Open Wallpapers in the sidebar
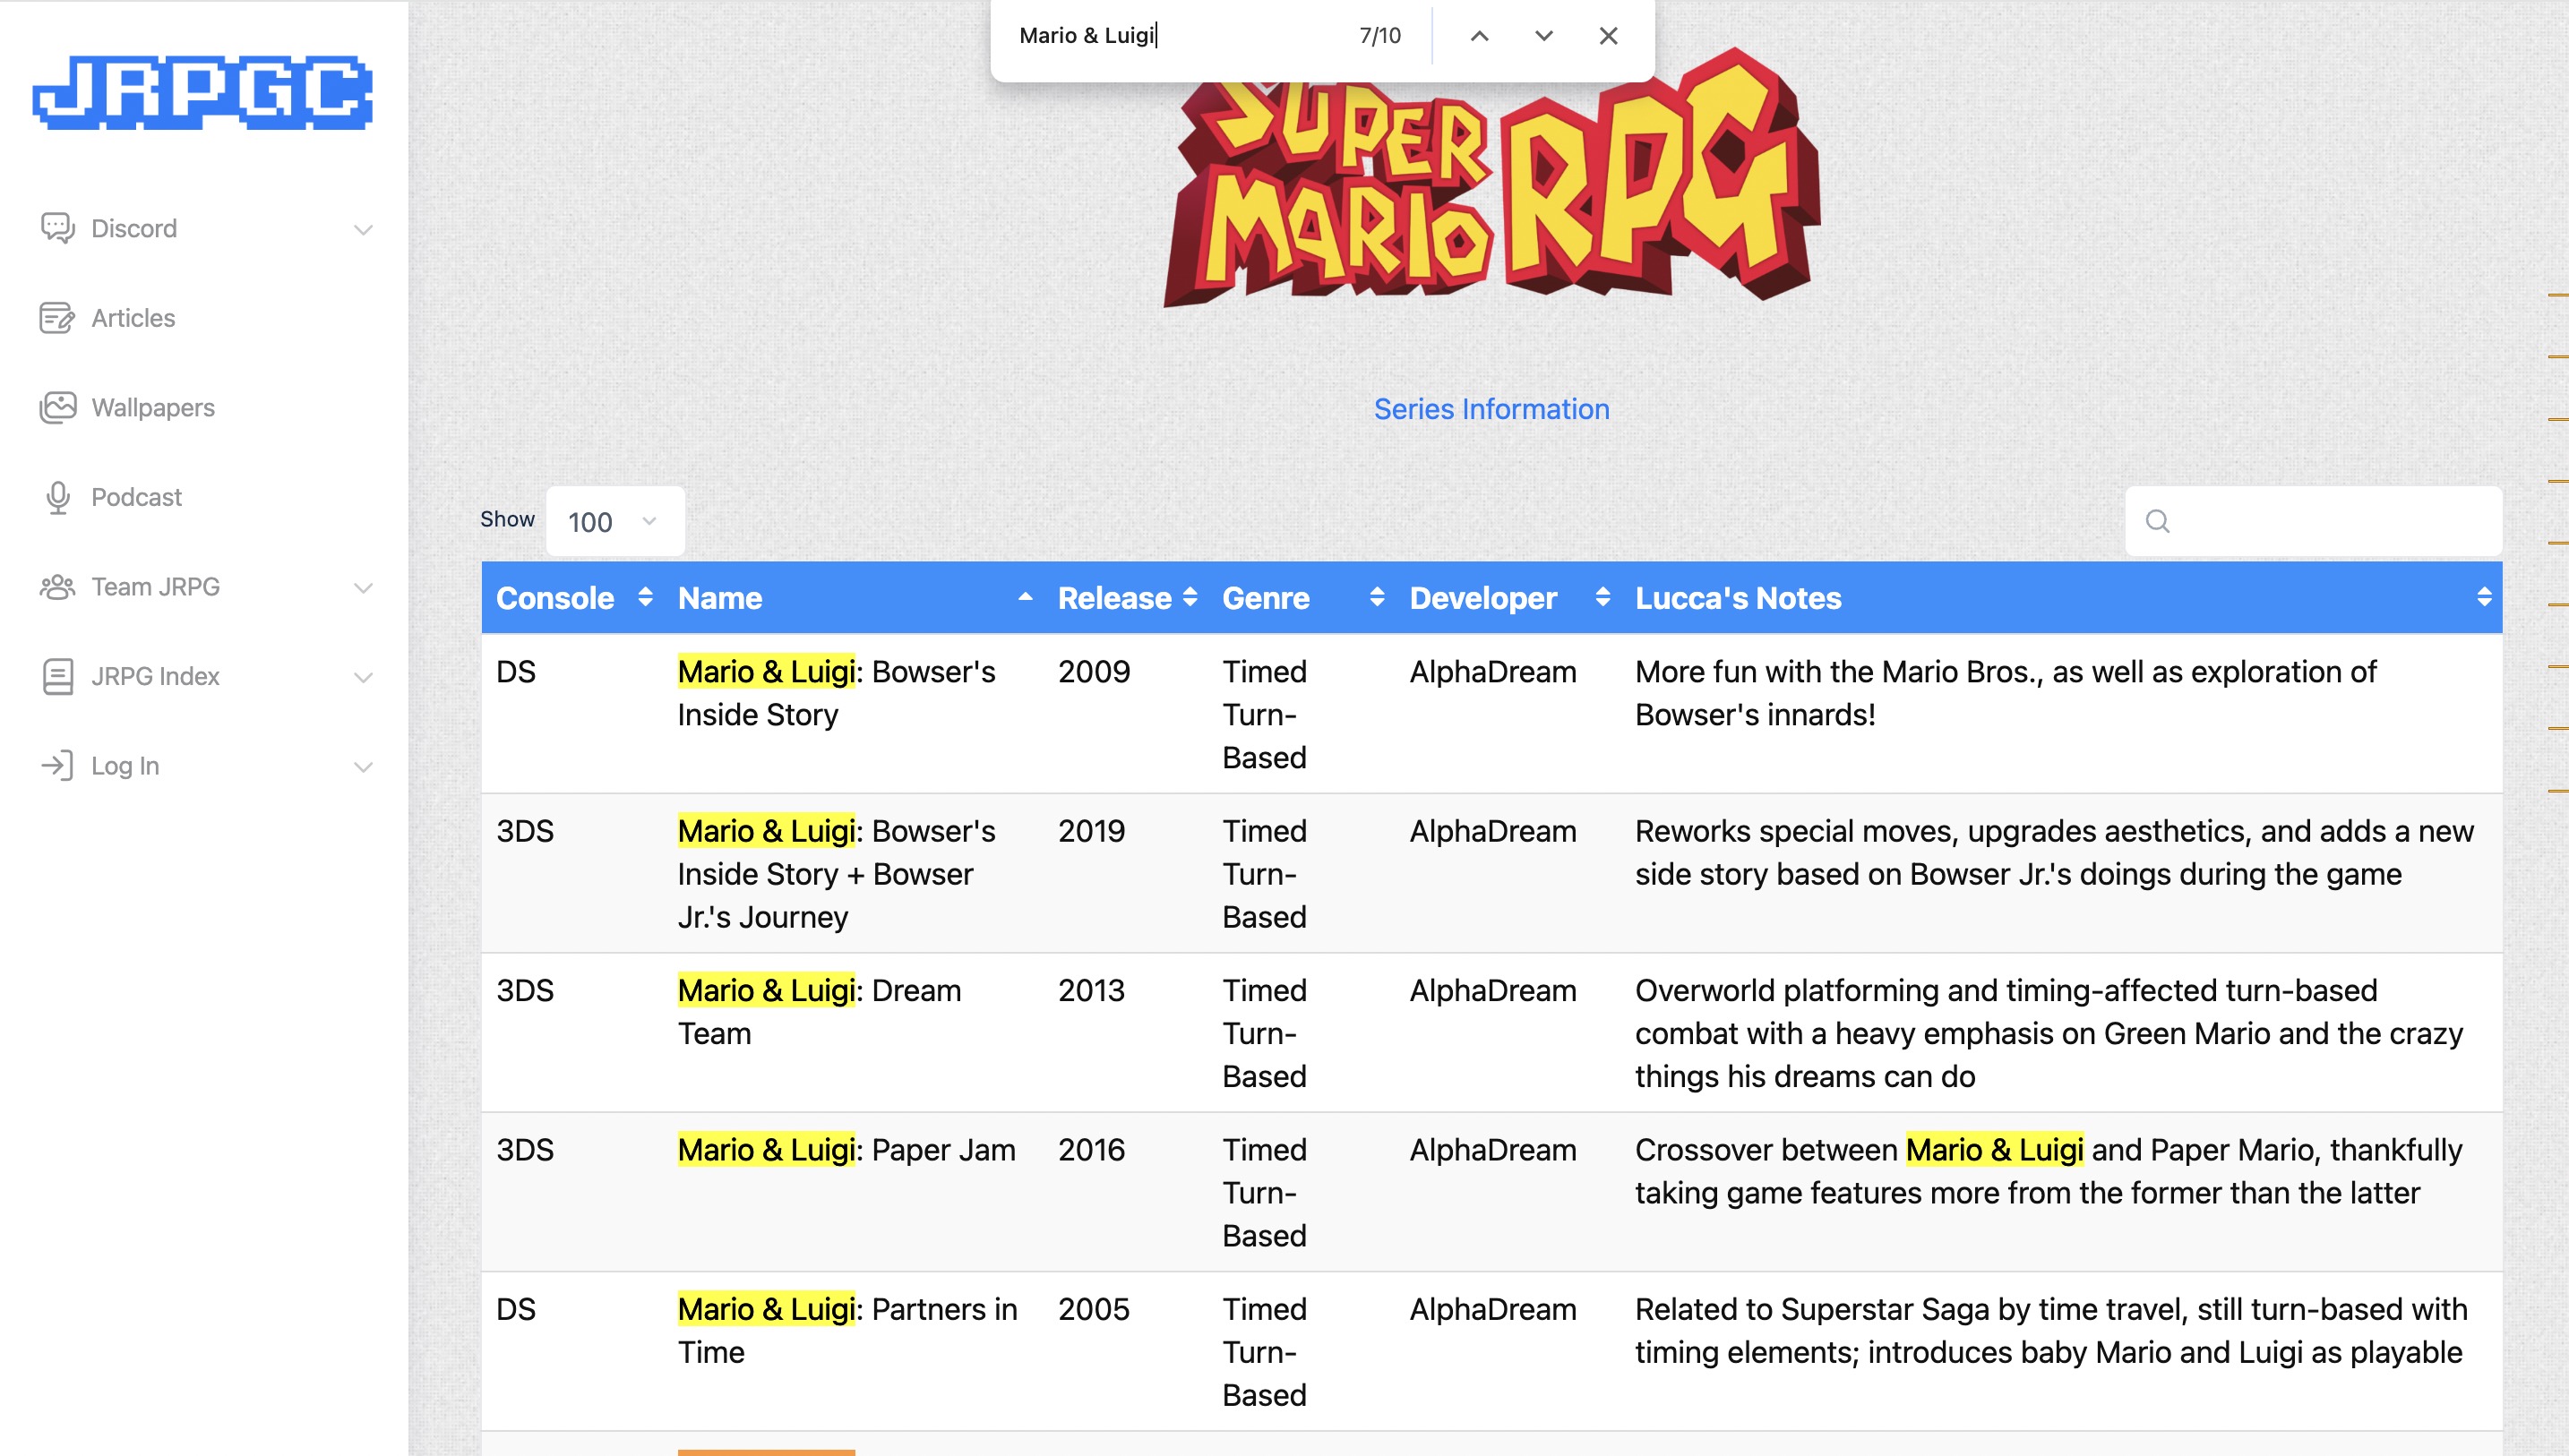The image size is (2569, 1456). click(153, 408)
